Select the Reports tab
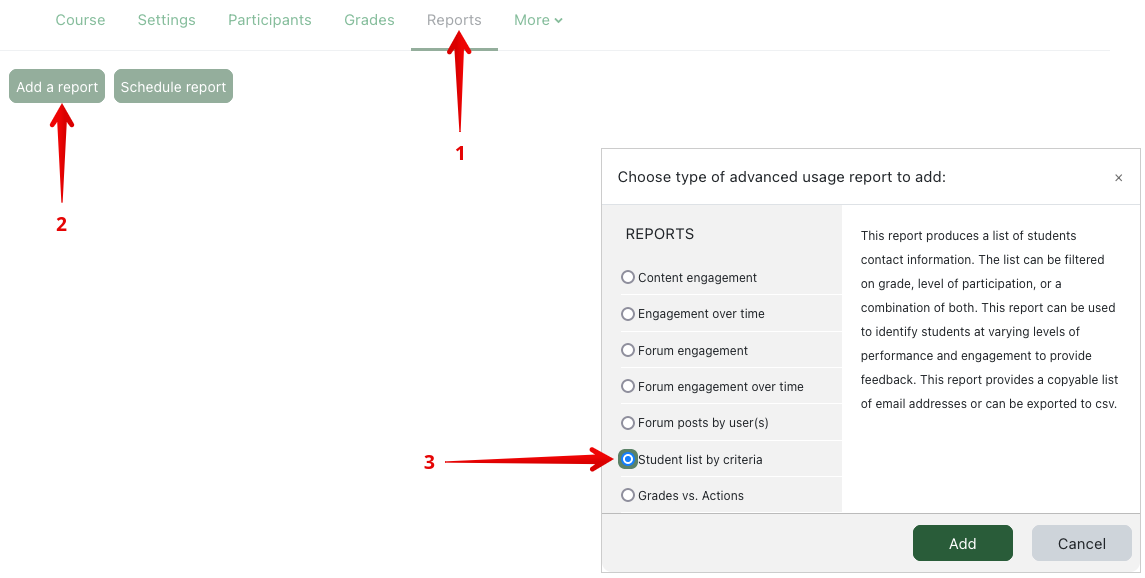 point(454,20)
